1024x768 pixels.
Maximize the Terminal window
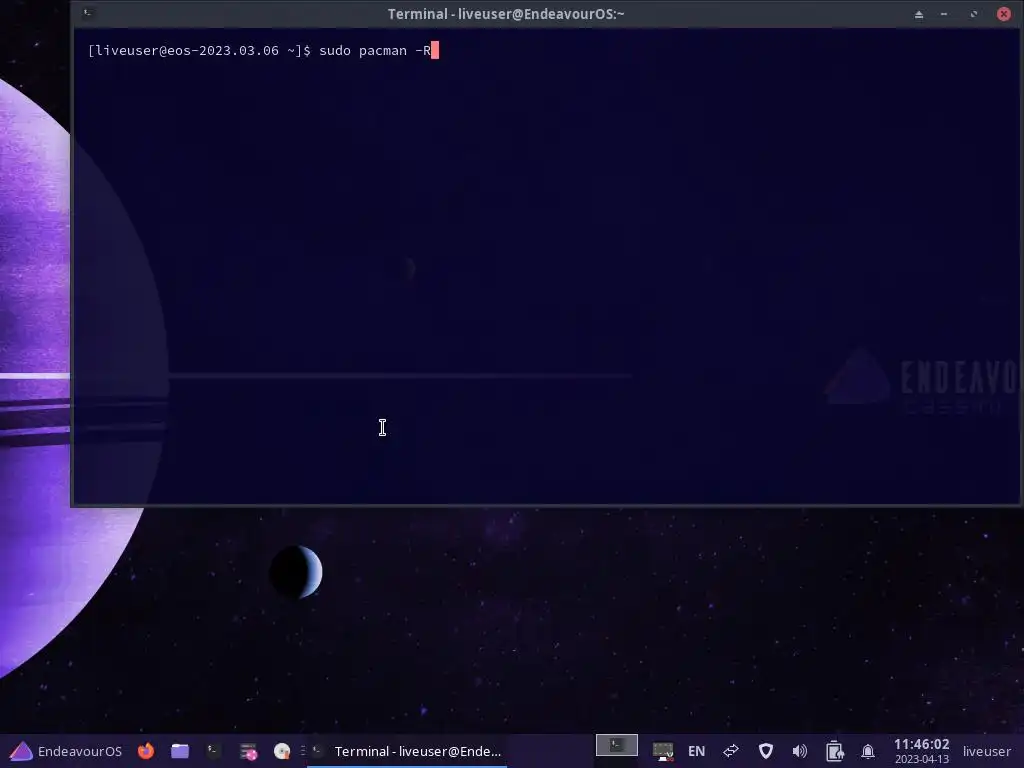click(973, 14)
